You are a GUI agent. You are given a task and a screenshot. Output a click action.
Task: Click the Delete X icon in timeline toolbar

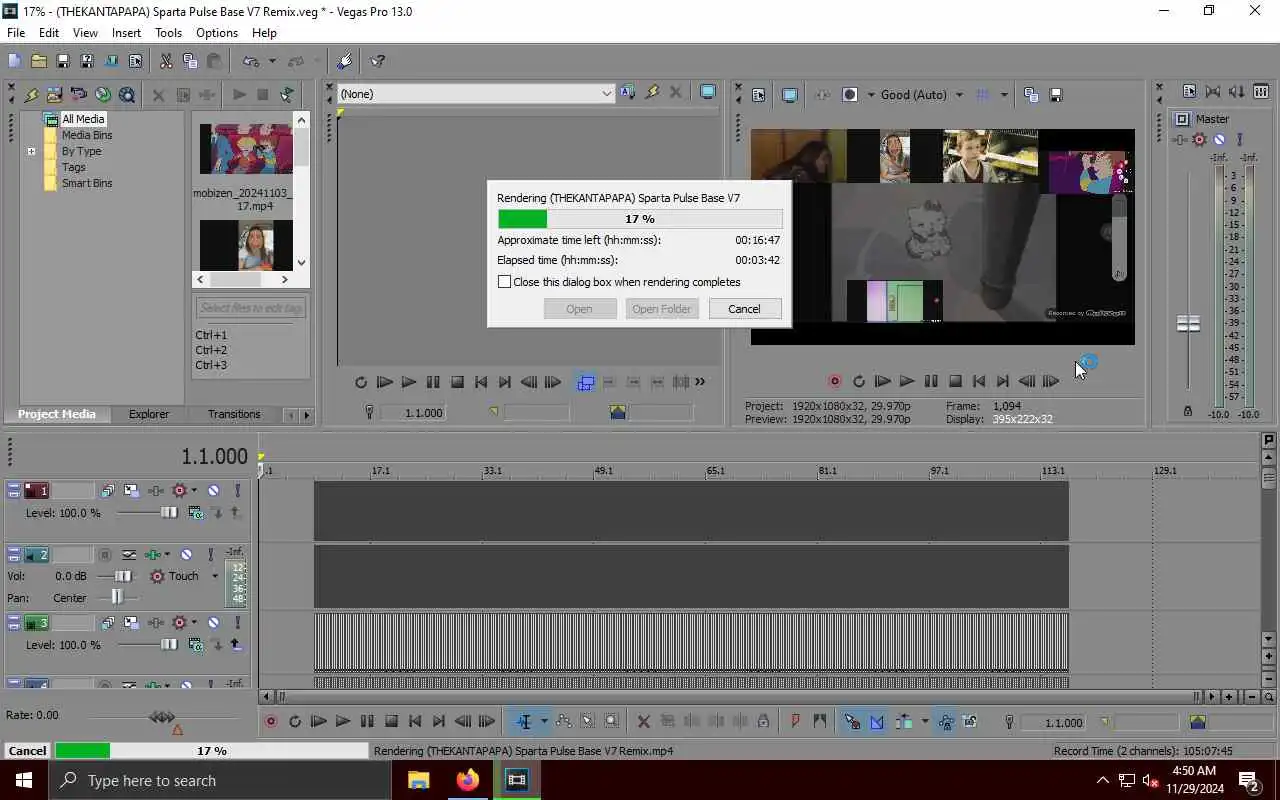[643, 721]
